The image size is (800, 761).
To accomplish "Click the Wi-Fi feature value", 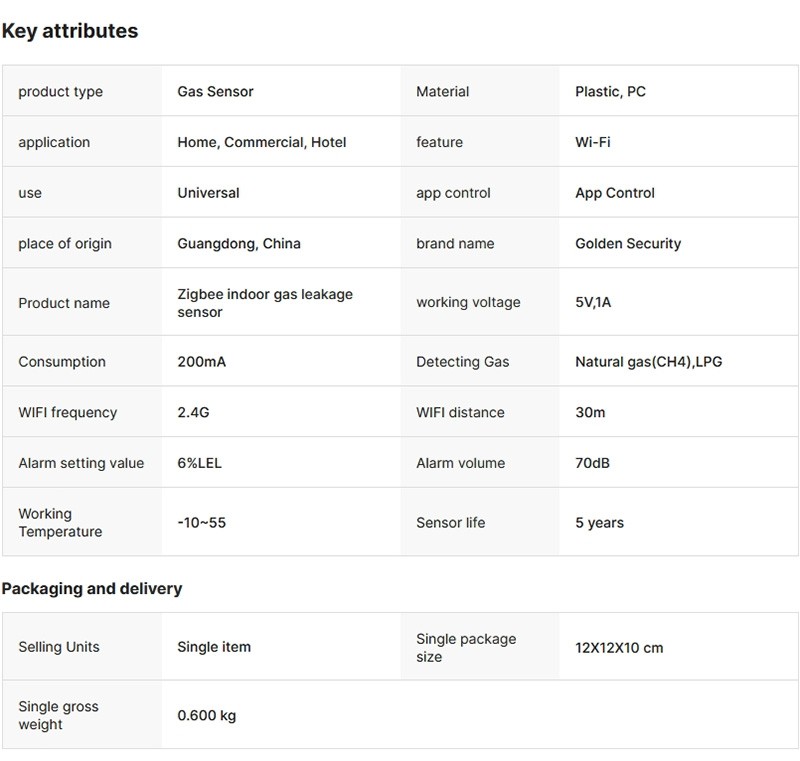I will tap(592, 143).
